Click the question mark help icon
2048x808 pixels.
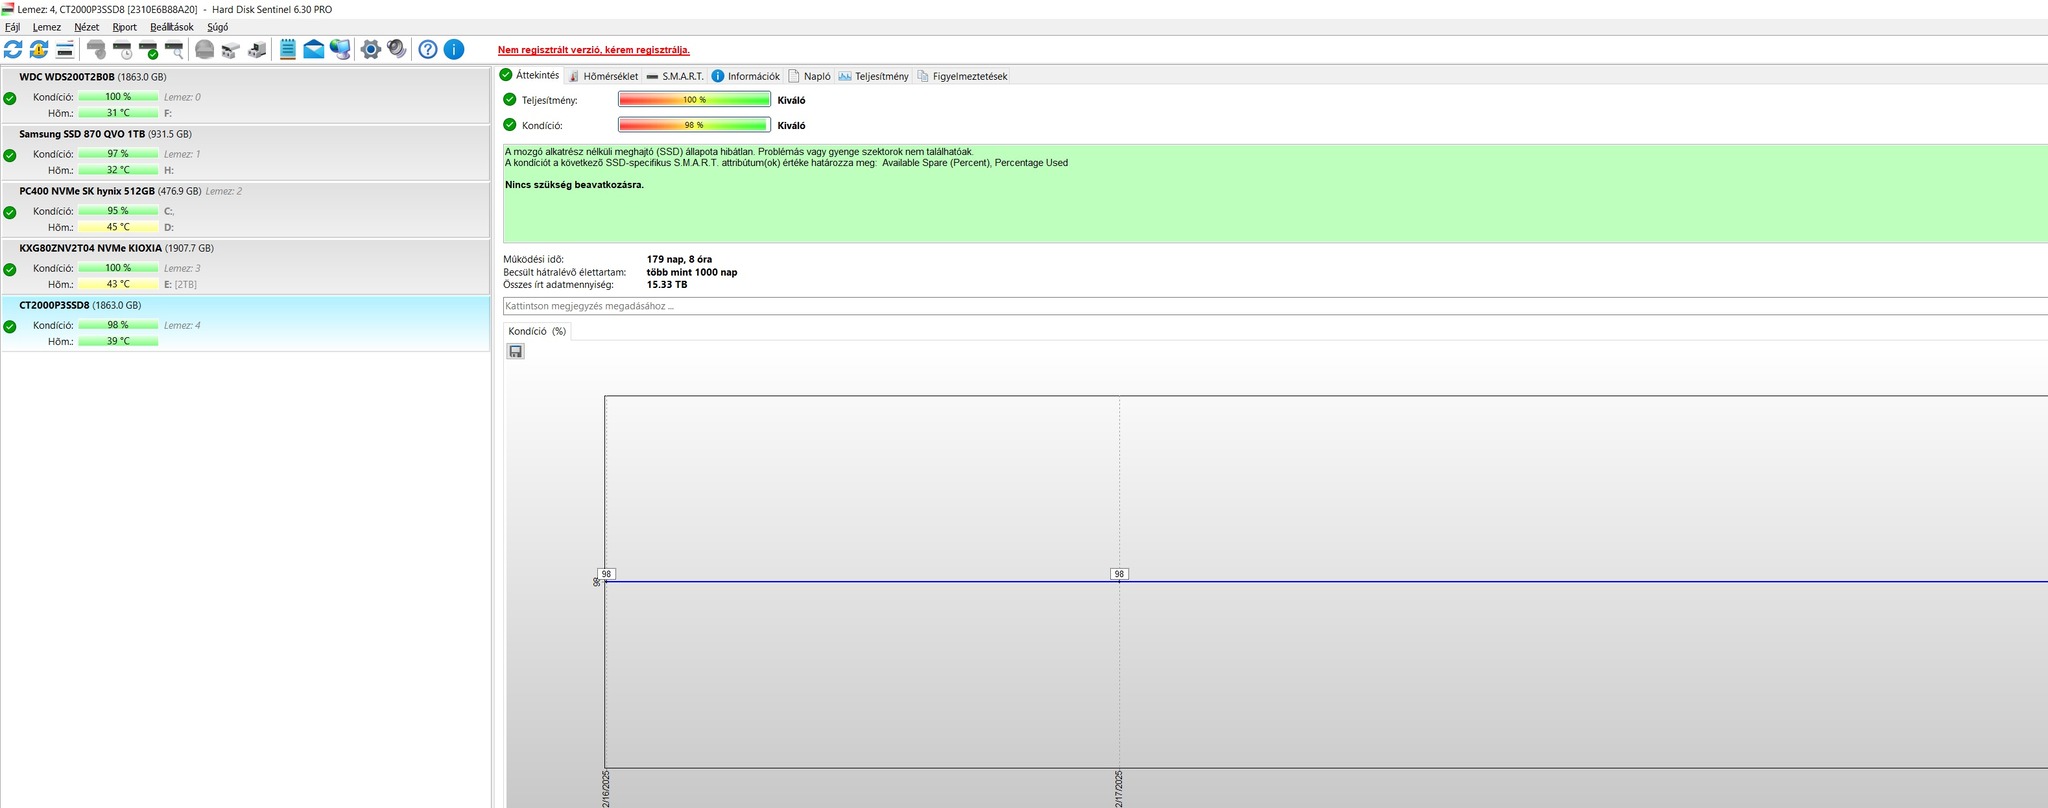tap(428, 49)
